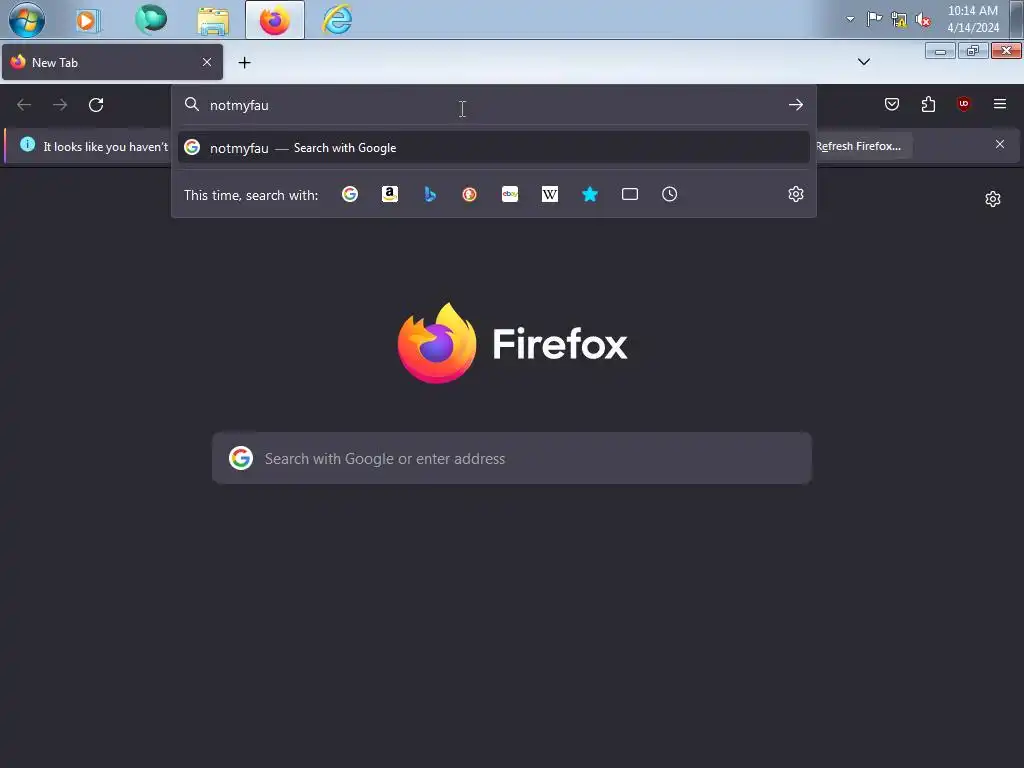Expand the list all tabs chevron
1024x768 pixels.
click(864, 62)
